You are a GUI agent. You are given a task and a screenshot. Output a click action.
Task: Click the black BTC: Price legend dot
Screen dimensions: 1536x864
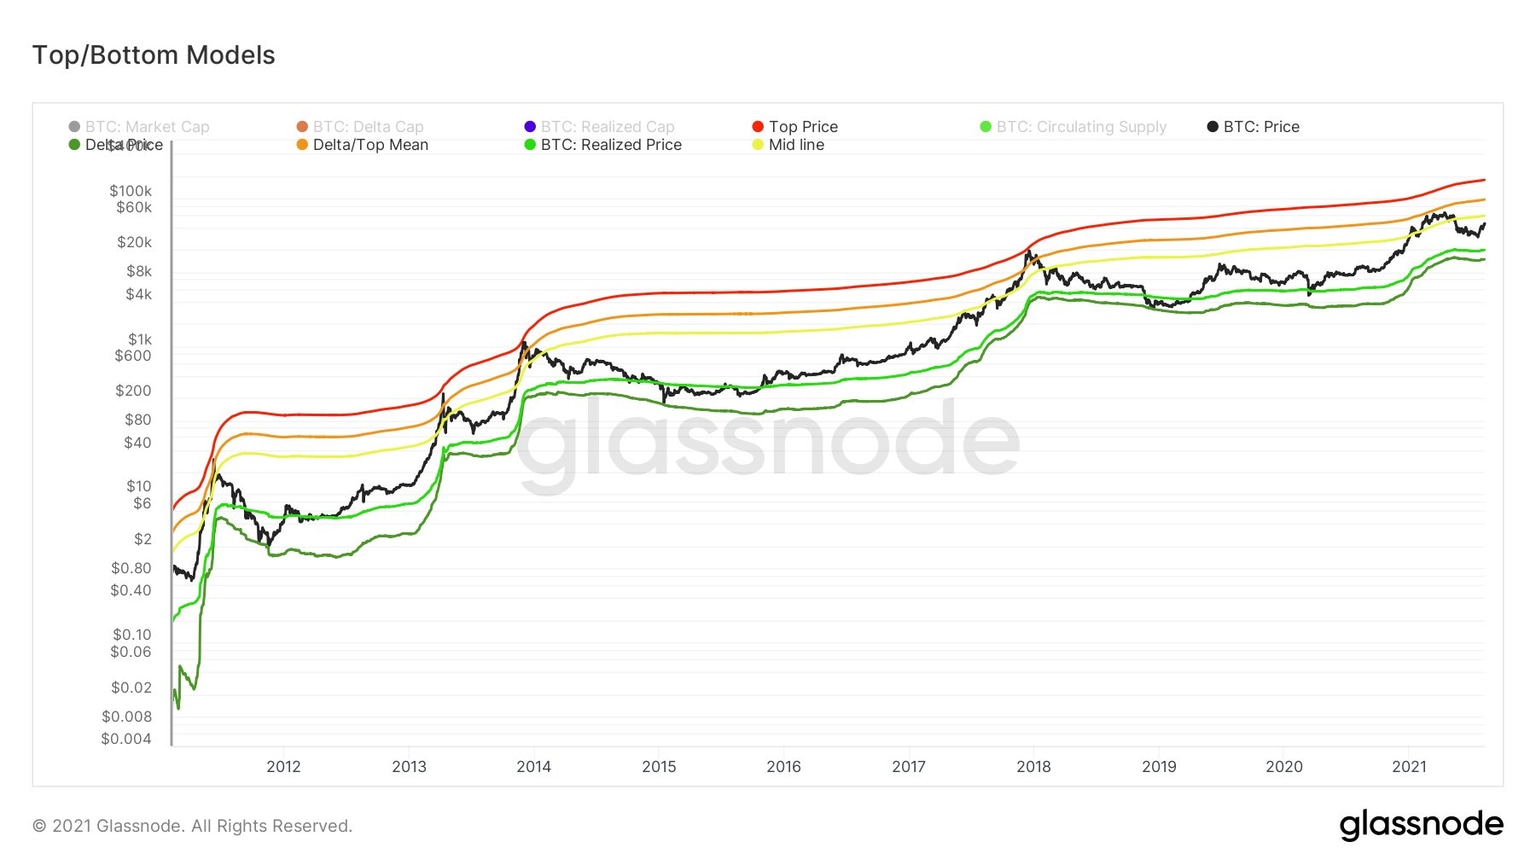[1213, 127]
